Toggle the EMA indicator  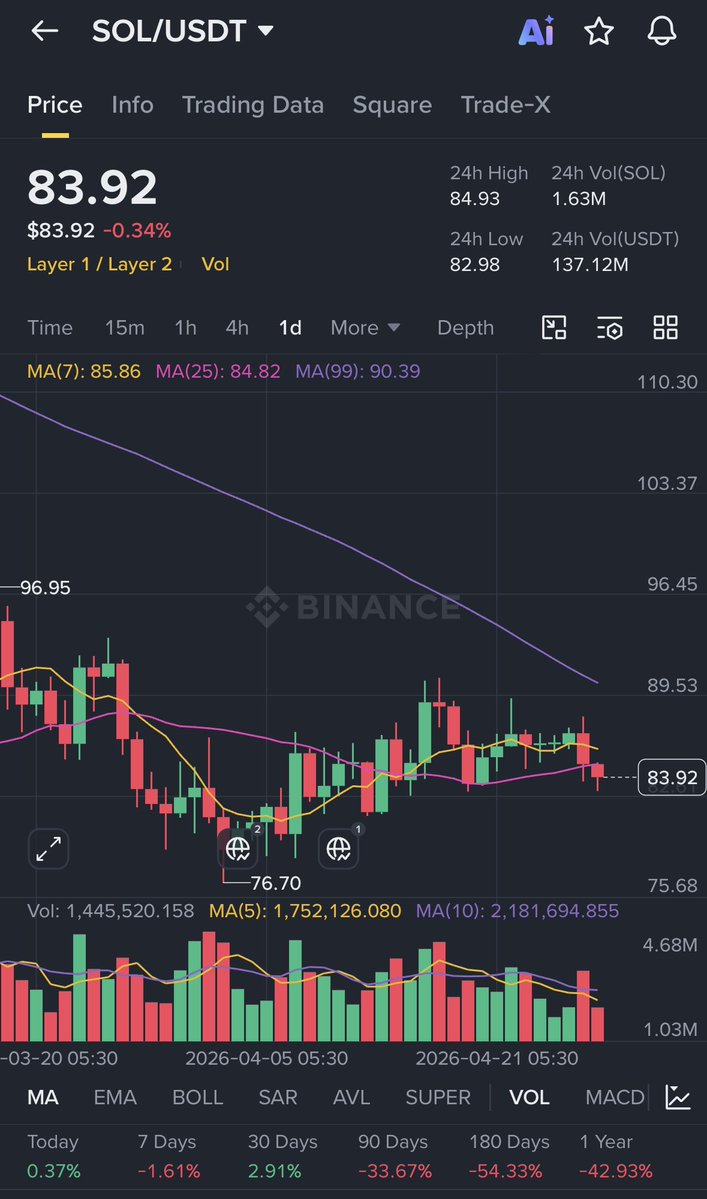coord(115,1097)
